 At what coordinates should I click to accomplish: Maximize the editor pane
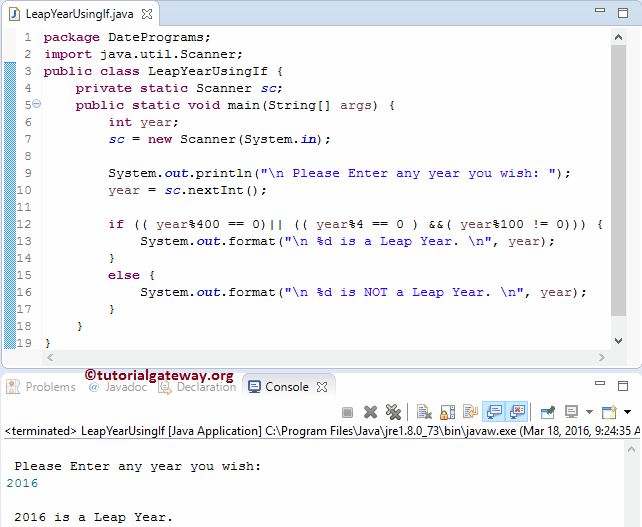point(623,13)
